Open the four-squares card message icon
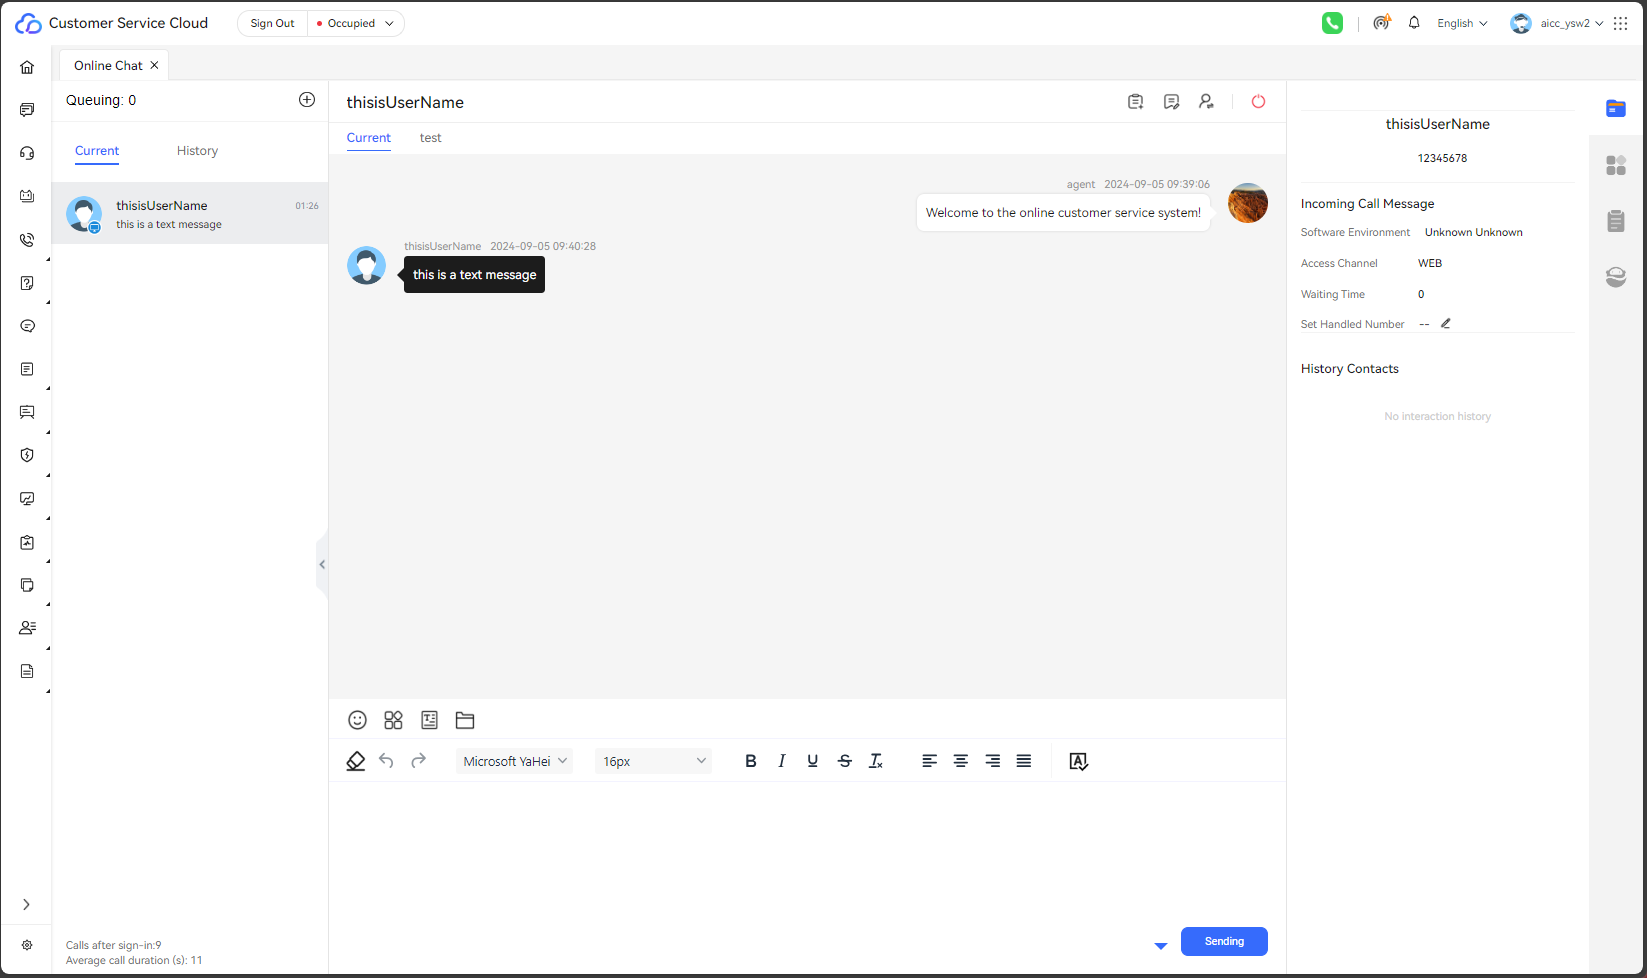Image resolution: width=1647 pixels, height=978 pixels. point(393,720)
